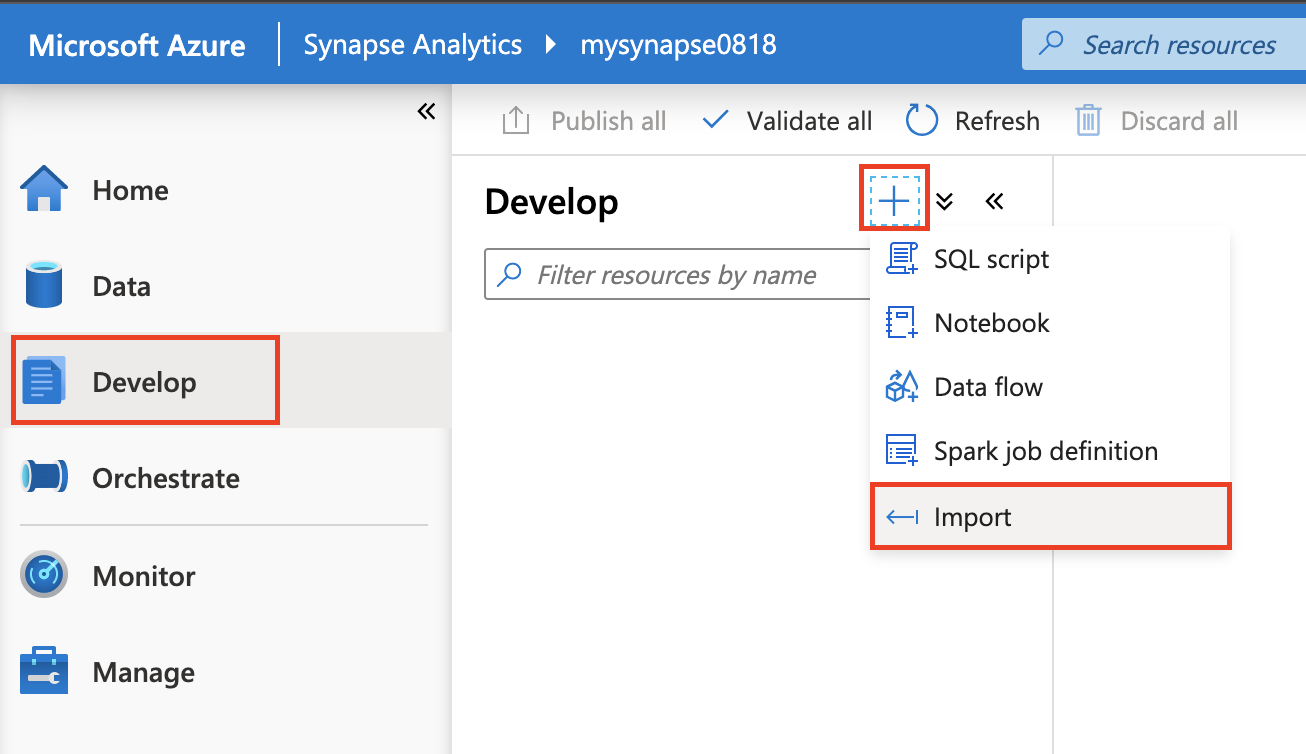Click the Publish all label
Screen dimensions: 1306x754
(609, 121)
